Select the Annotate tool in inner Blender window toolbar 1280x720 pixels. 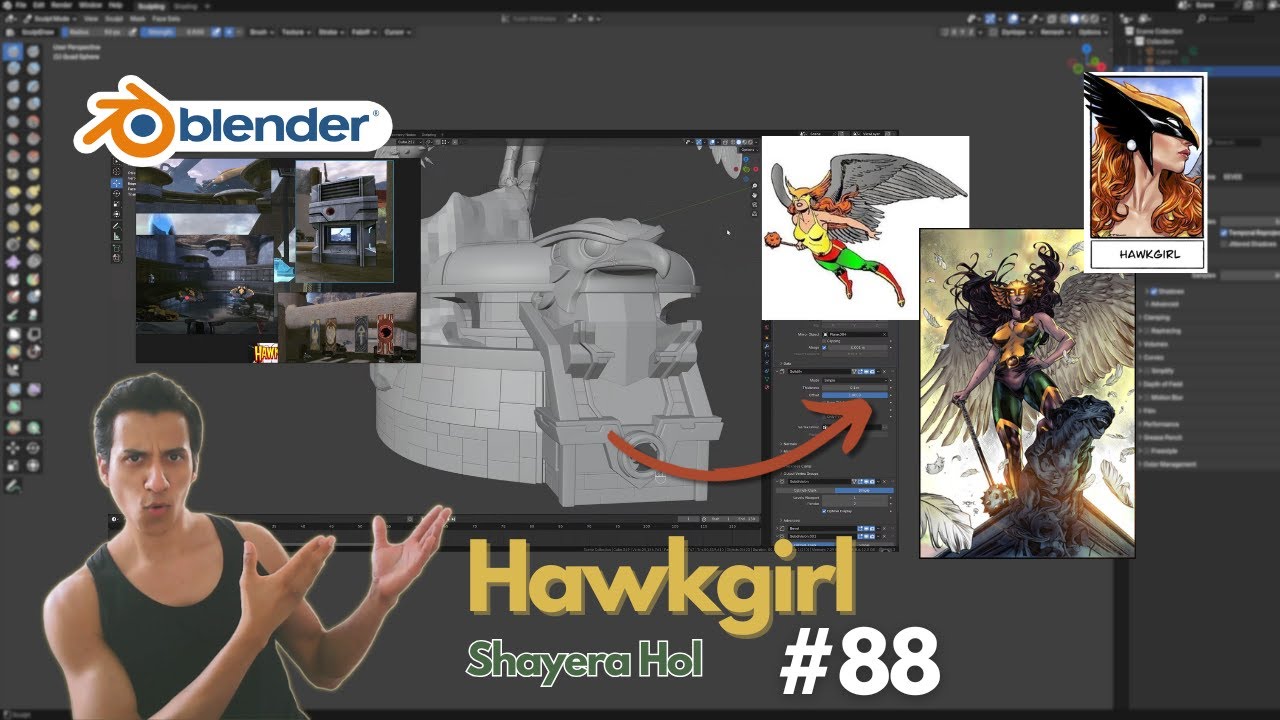pos(117,226)
